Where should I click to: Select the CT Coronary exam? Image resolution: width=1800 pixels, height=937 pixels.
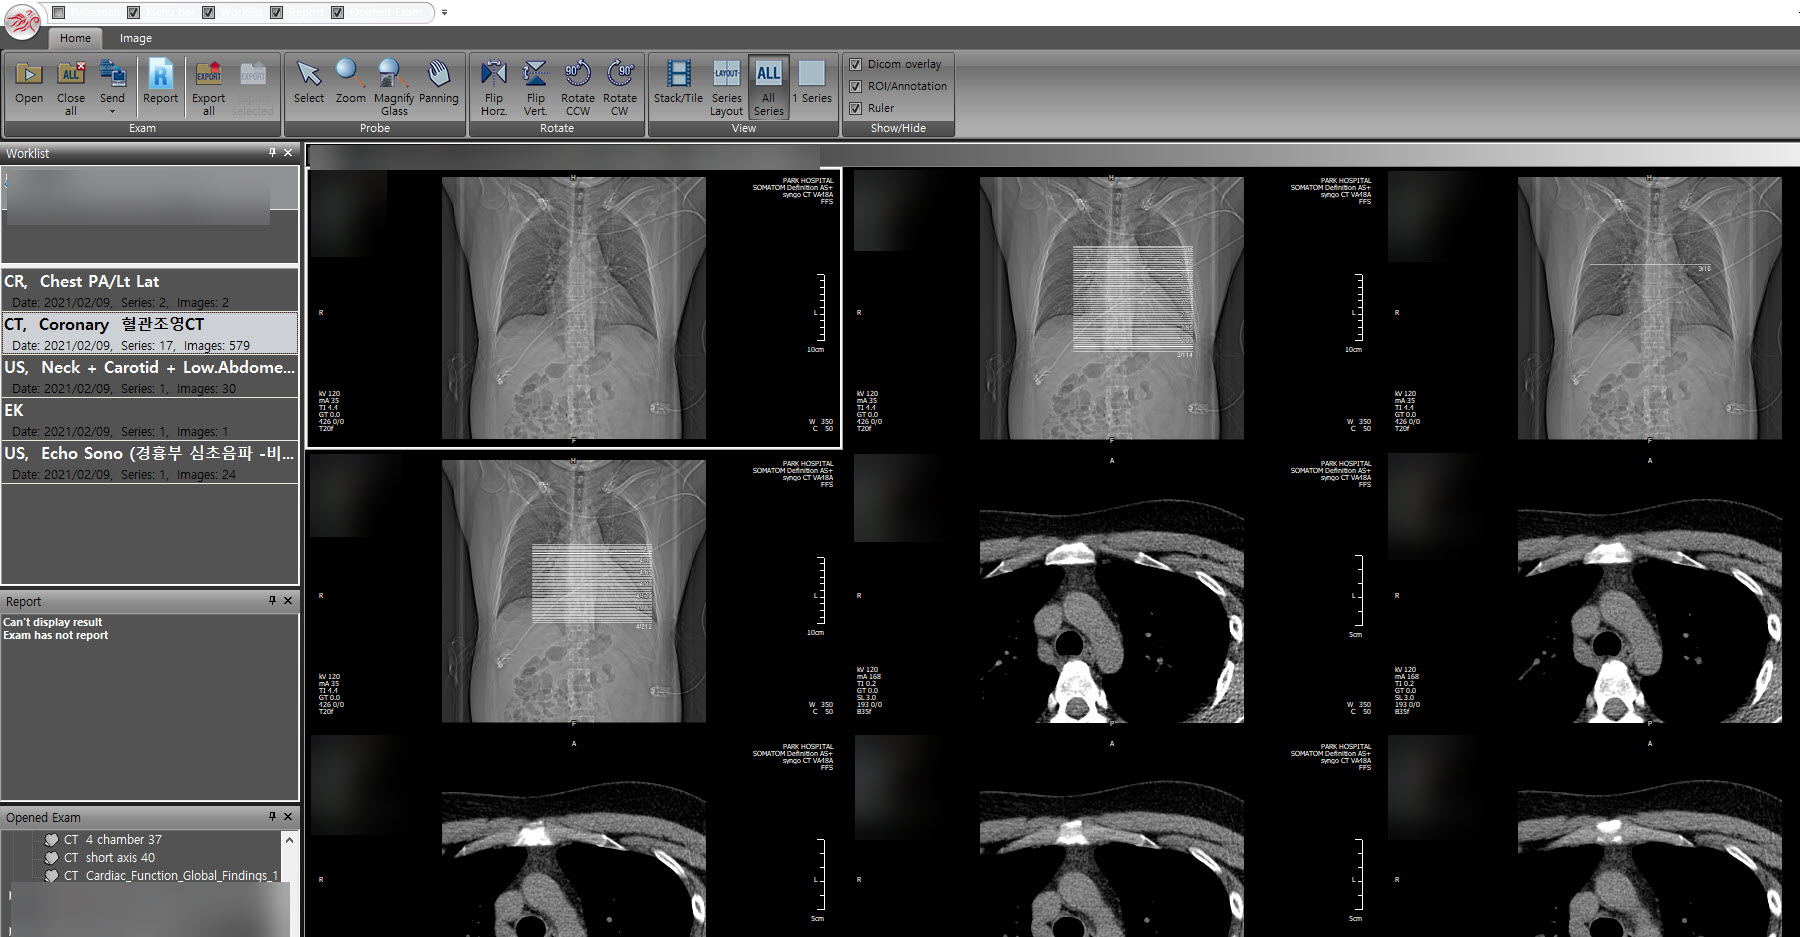click(150, 333)
